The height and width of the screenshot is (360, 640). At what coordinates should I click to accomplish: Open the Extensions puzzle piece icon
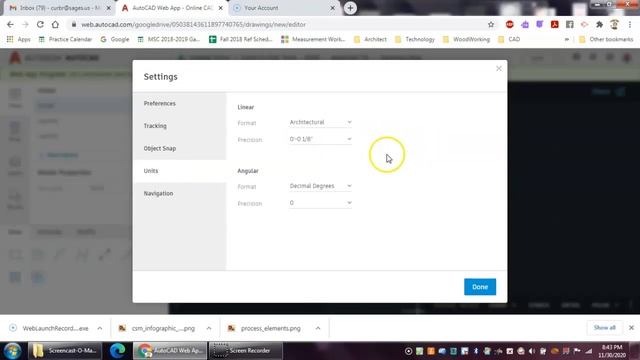click(599, 24)
